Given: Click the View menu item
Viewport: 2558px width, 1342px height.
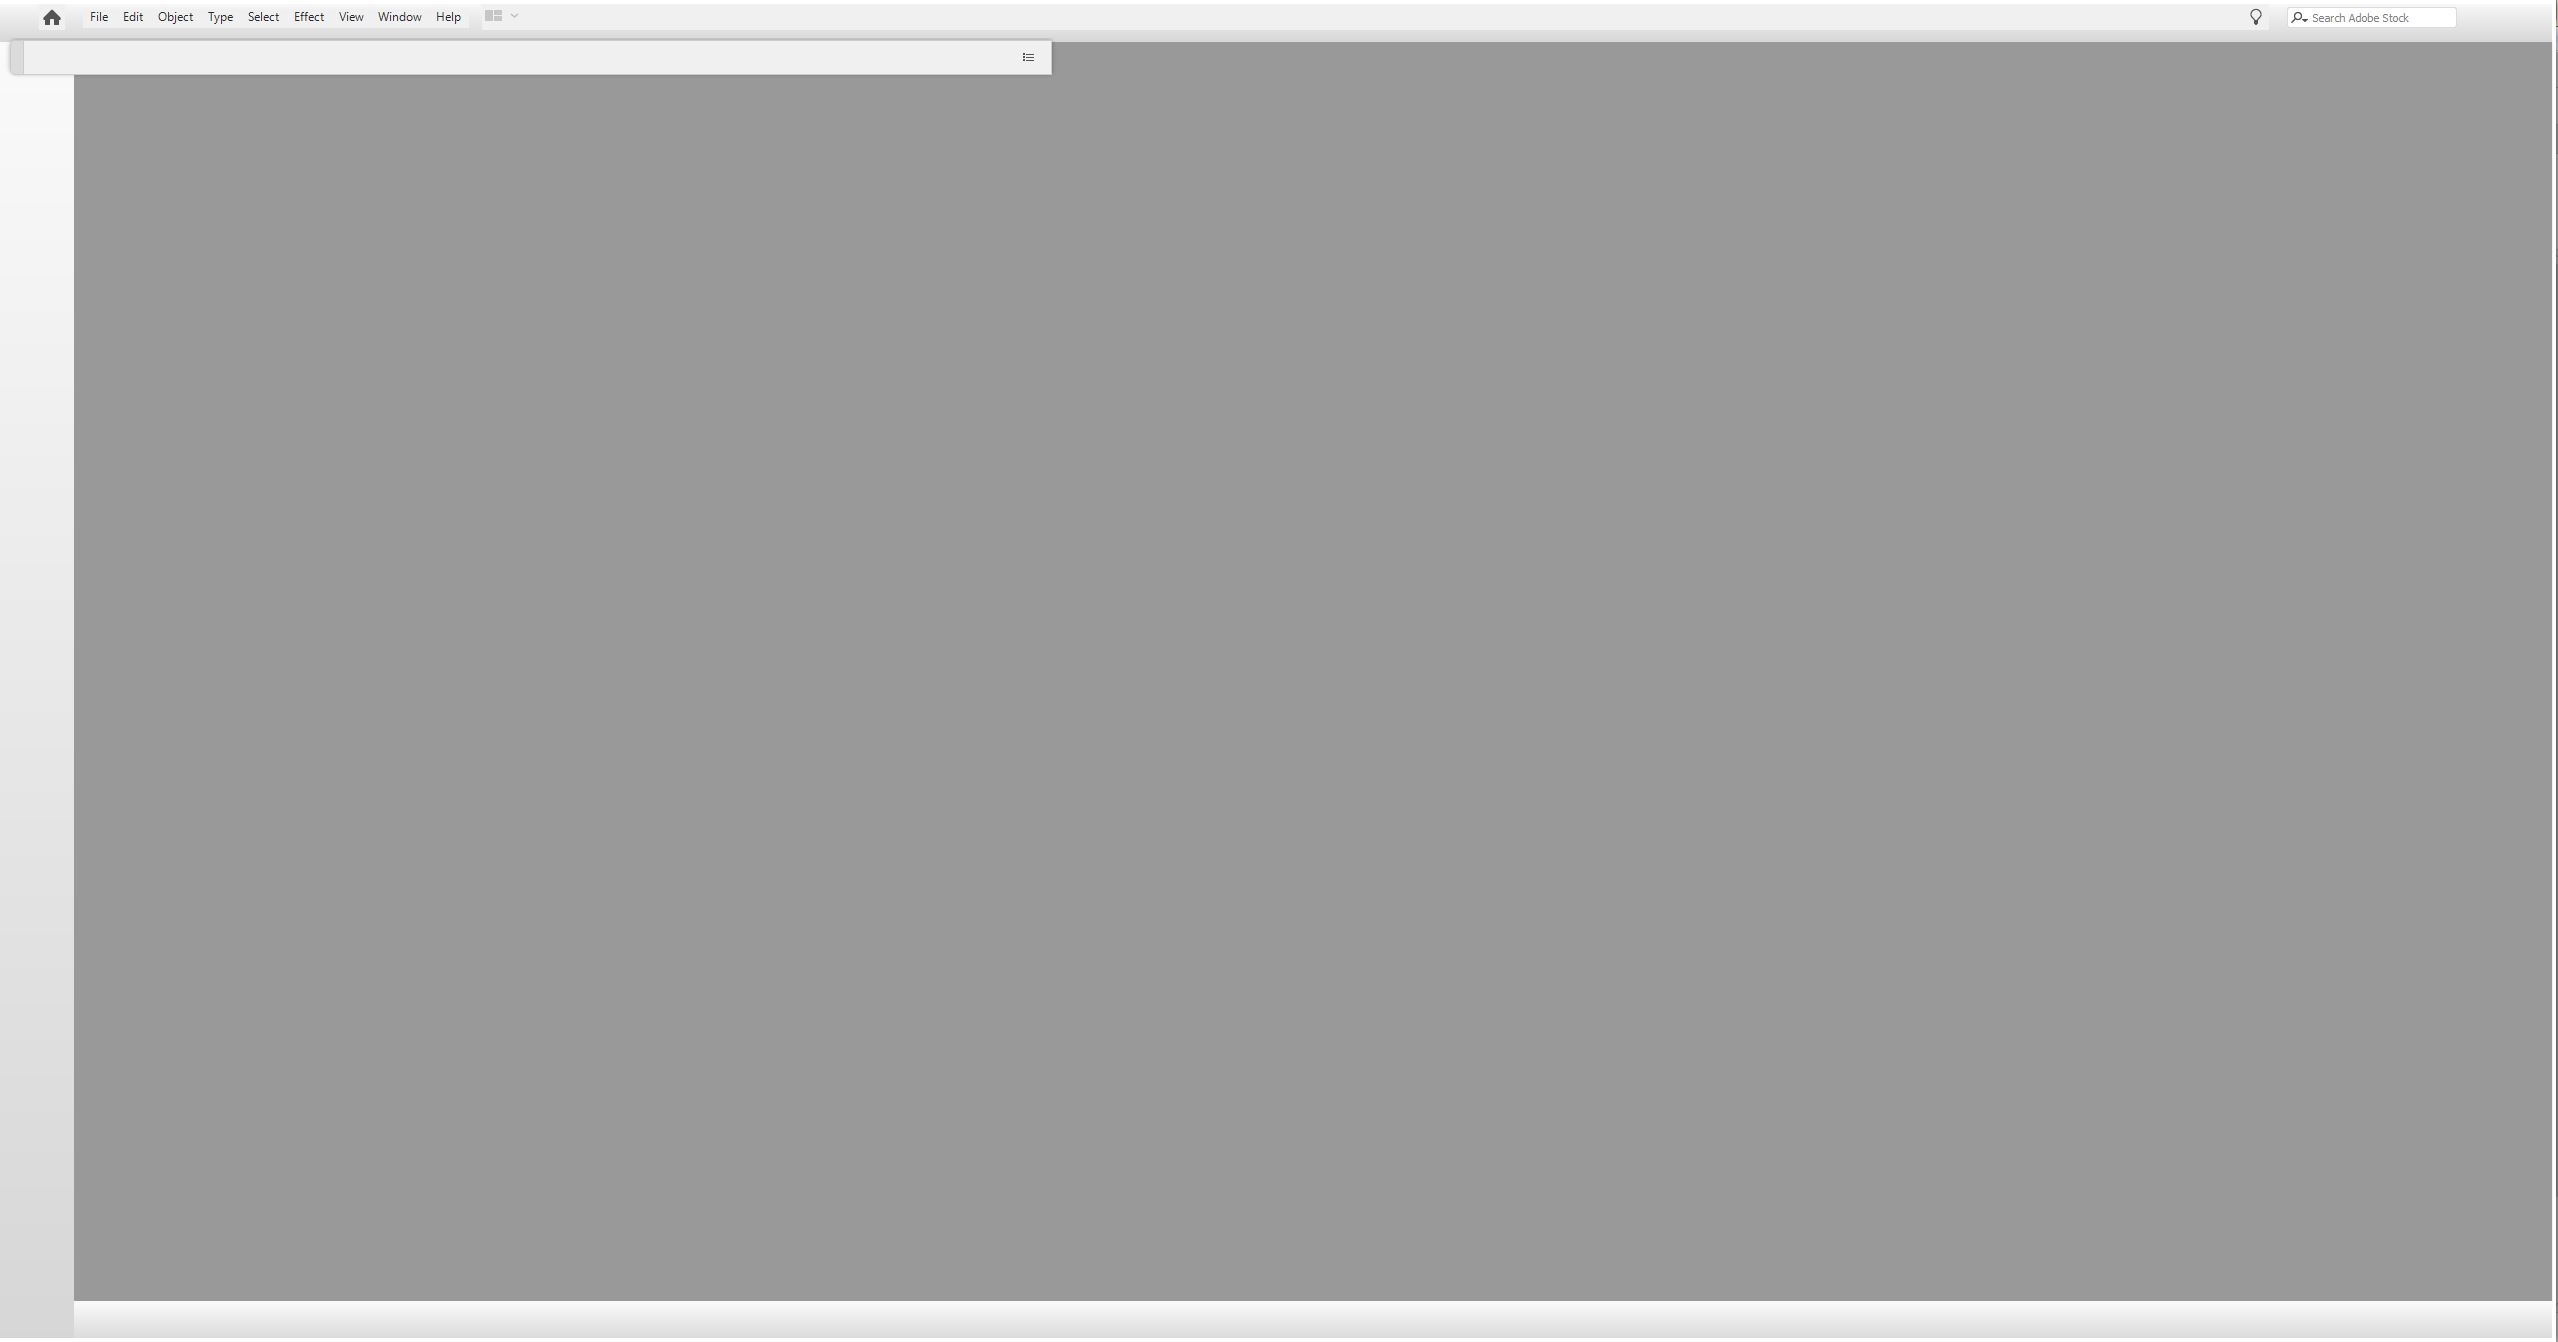Looking at the screenshot, I should coord(350,17).
